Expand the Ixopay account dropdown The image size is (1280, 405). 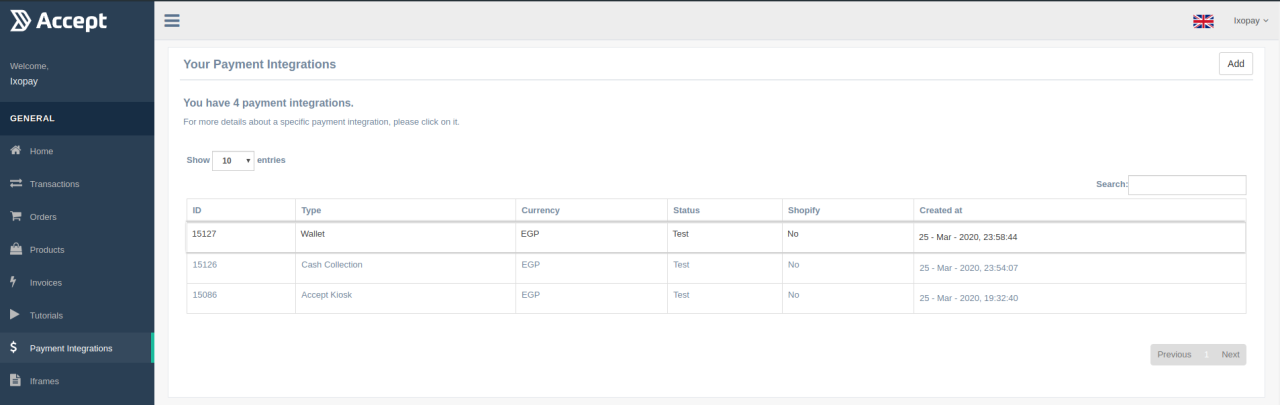click(x=1250, y=20)
